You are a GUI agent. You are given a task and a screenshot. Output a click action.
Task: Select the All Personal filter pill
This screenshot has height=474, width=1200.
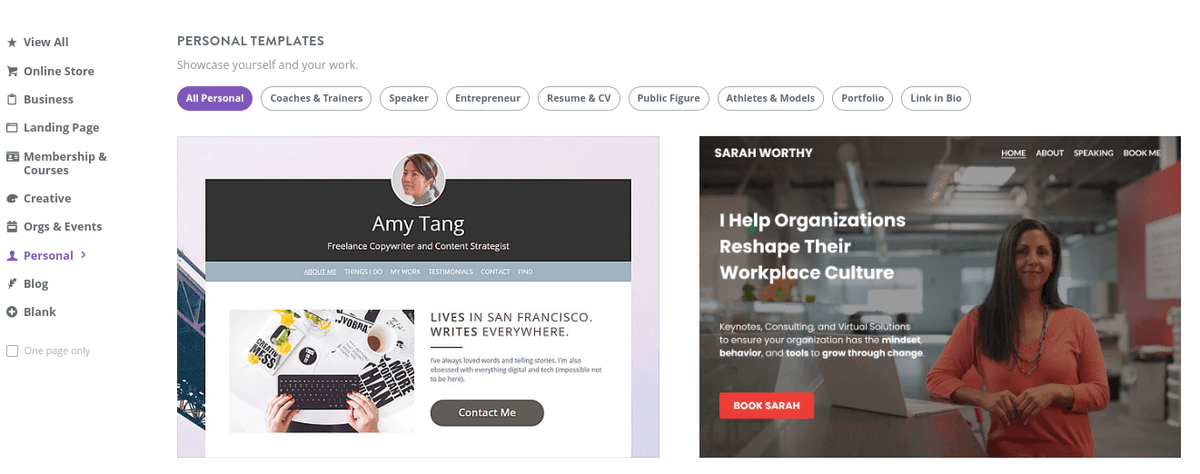[214, 98]
